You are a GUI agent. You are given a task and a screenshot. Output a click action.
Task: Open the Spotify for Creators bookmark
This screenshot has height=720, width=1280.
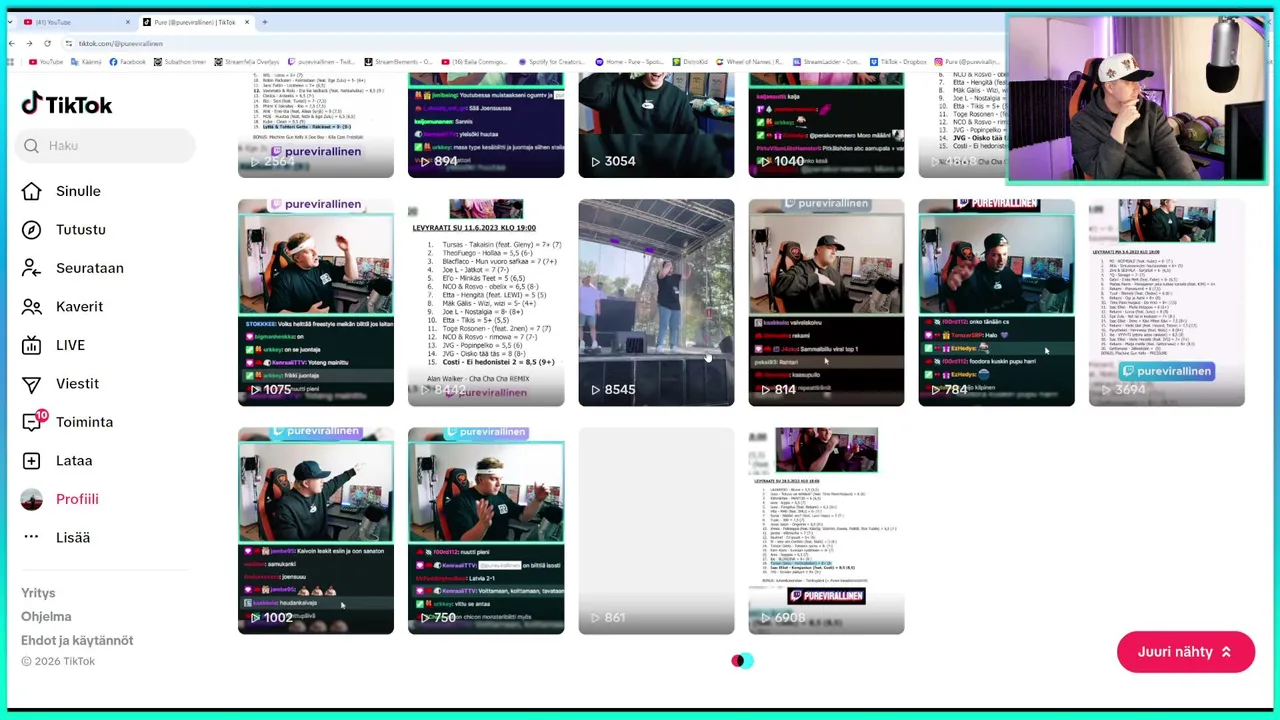tap(550, 62)
